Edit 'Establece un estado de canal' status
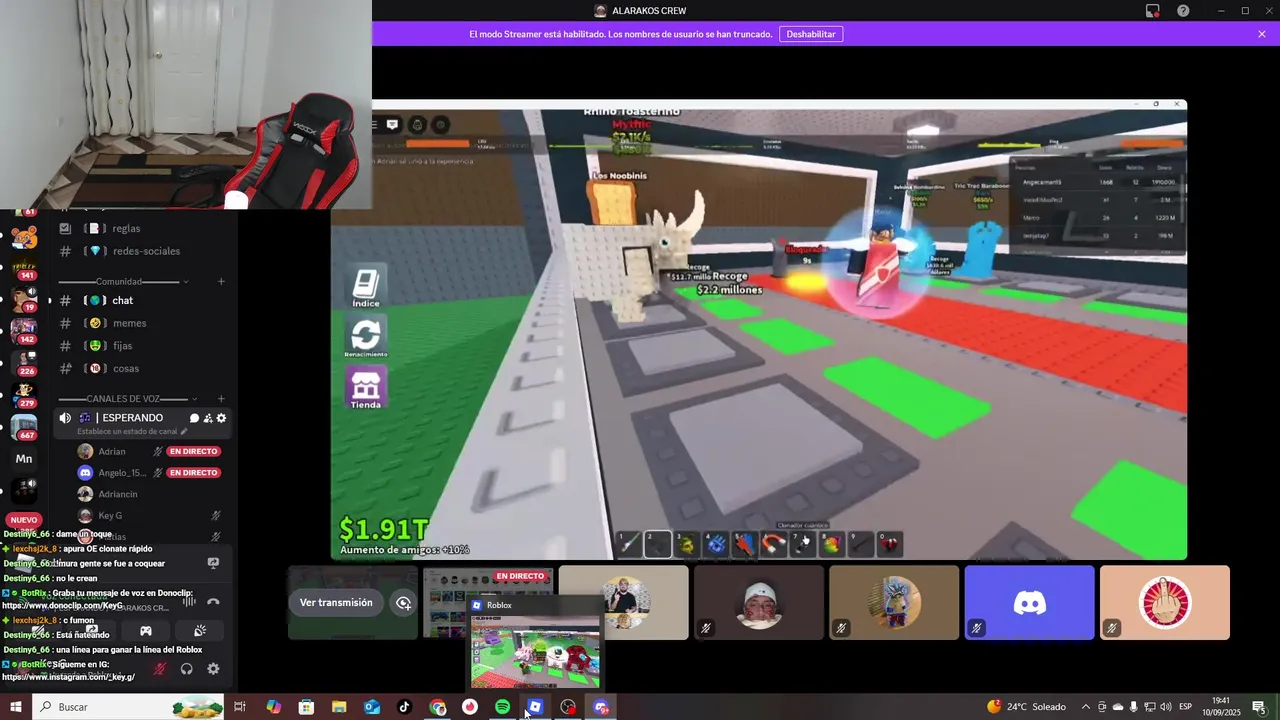Viewport: 1280px width, 720px height. pyautogui.click(x=132, y=432)
